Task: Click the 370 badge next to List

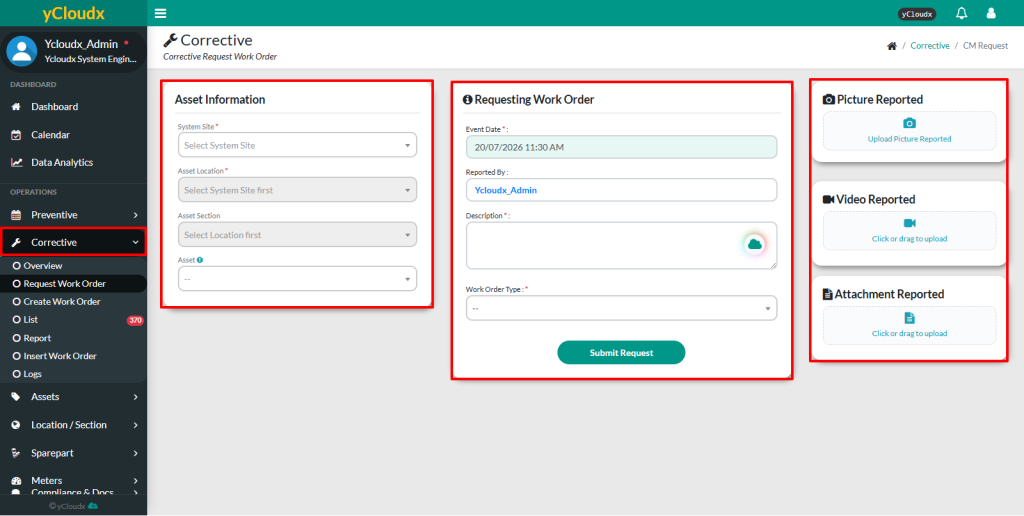Action: (135, 321)
